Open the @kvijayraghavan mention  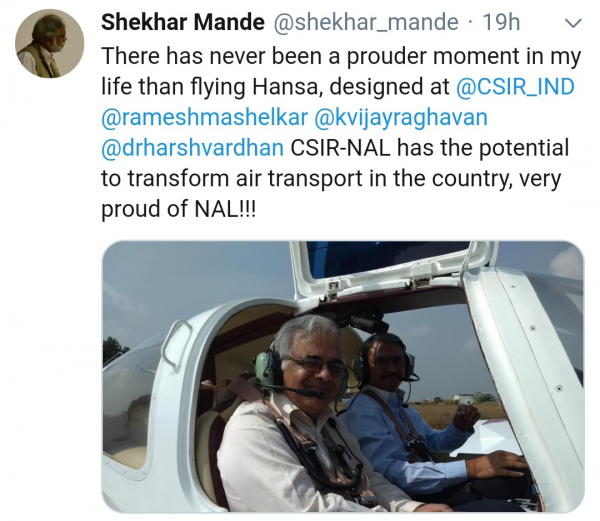[401, 117]
